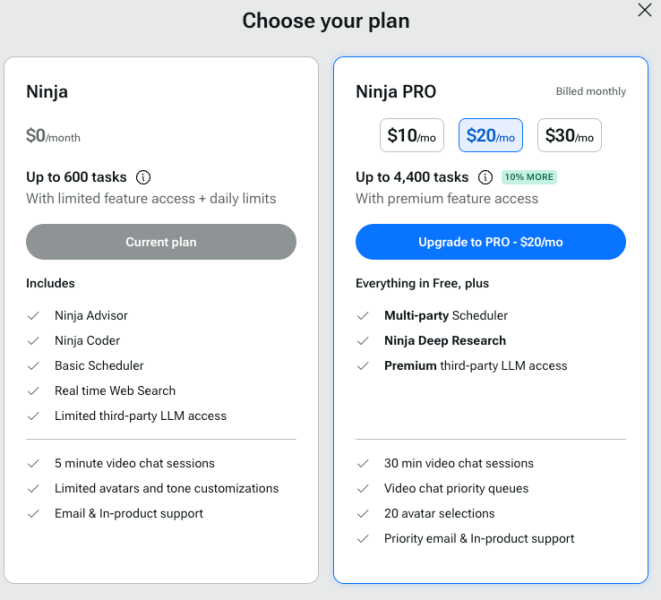
Task: Click the Ninja PRO plan title
Action: (x=396, y=92)
